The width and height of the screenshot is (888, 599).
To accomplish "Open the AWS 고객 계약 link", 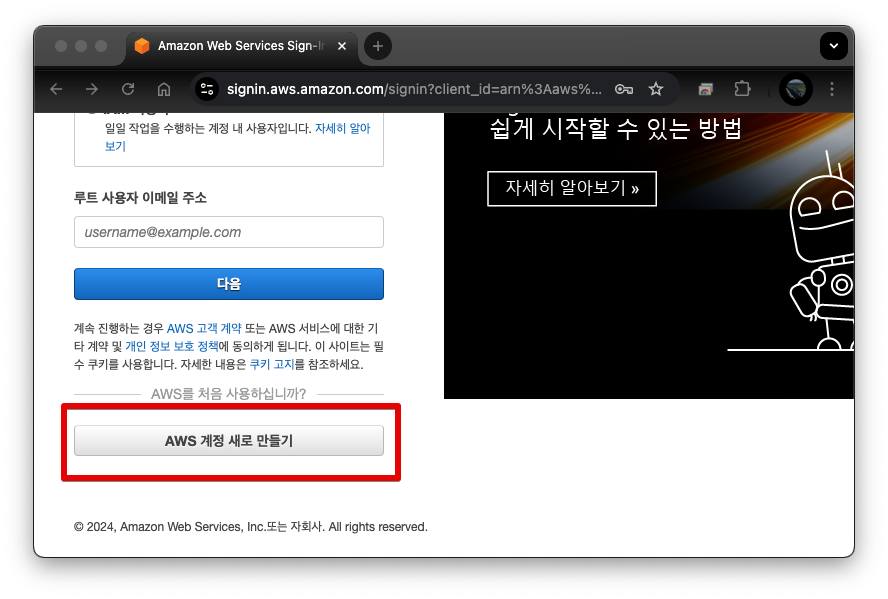I will coord(204,328).
